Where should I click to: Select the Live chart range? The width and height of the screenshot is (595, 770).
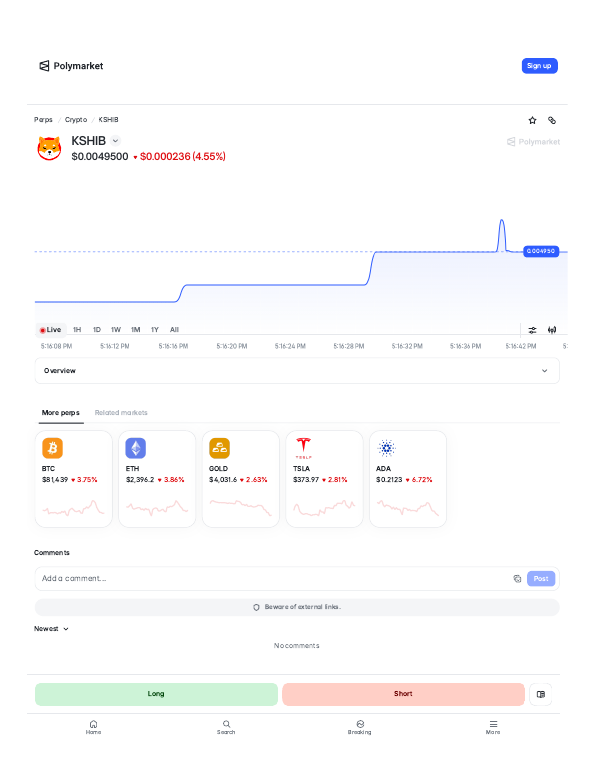[x=51, y=330]
